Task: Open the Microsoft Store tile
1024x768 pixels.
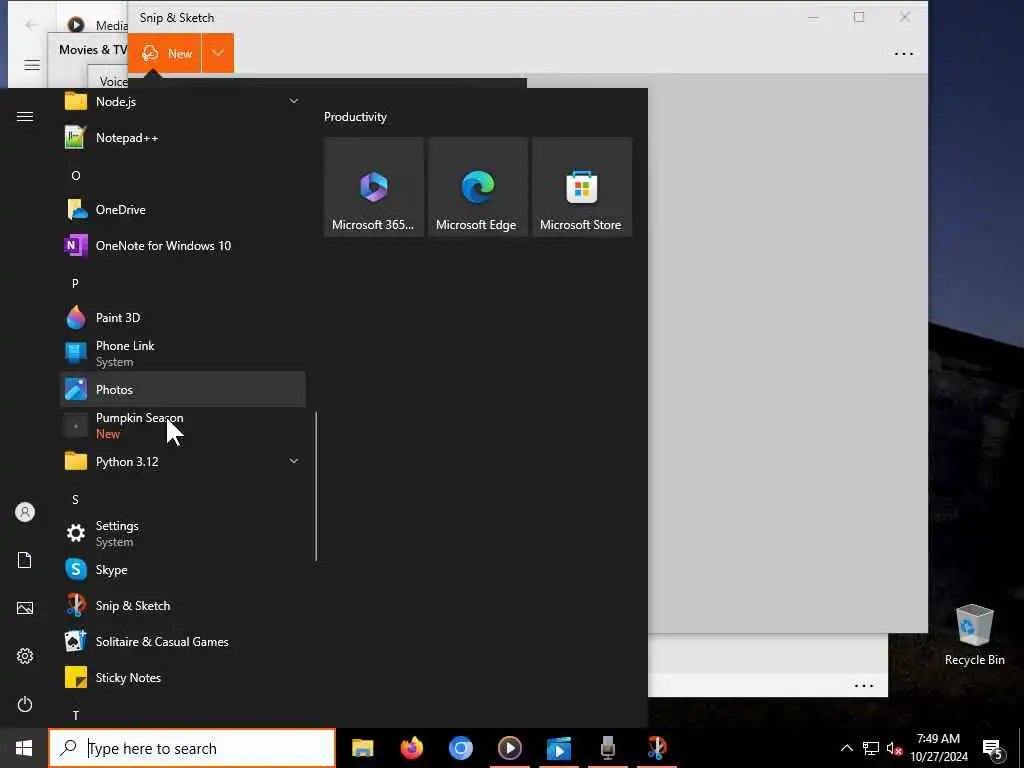Action: 581,187
